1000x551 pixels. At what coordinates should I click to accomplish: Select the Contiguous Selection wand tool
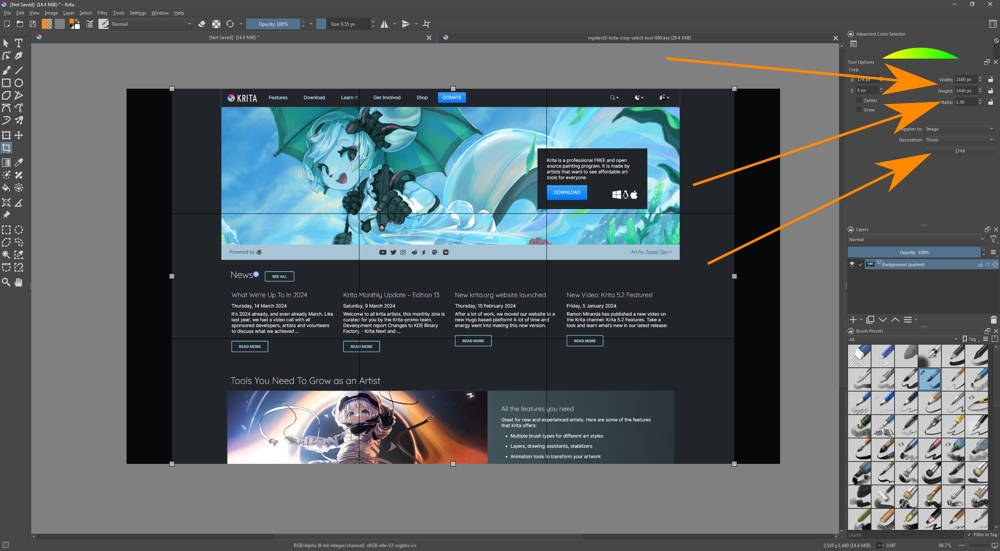coord(6,255)
